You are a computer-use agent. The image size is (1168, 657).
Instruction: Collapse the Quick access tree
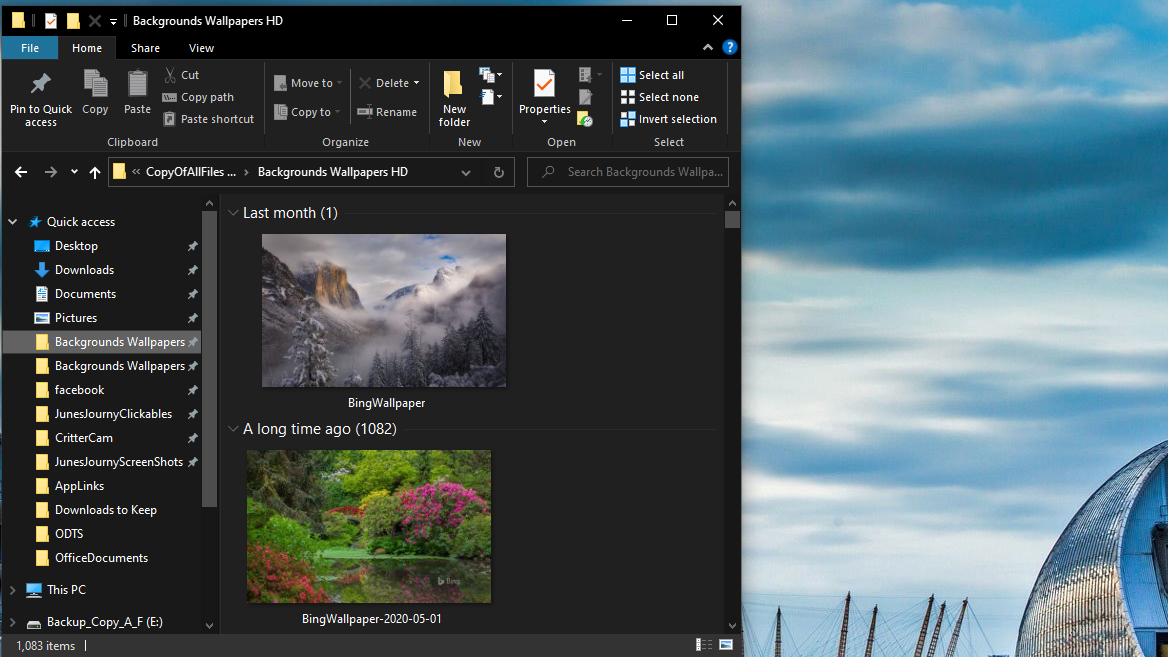[x=13, y=222]
